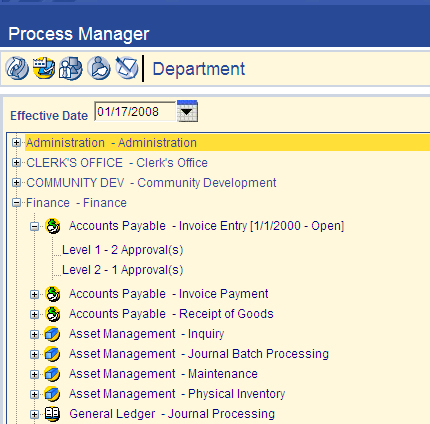Open the Effective Date calendar picker
Screen dimensions: 430x424
[x=187, y=111]
